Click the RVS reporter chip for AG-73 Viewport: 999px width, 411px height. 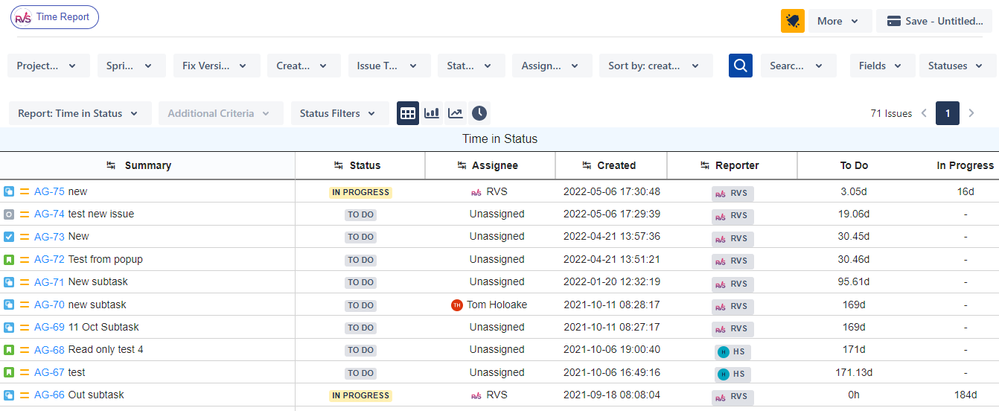[733, 238]
